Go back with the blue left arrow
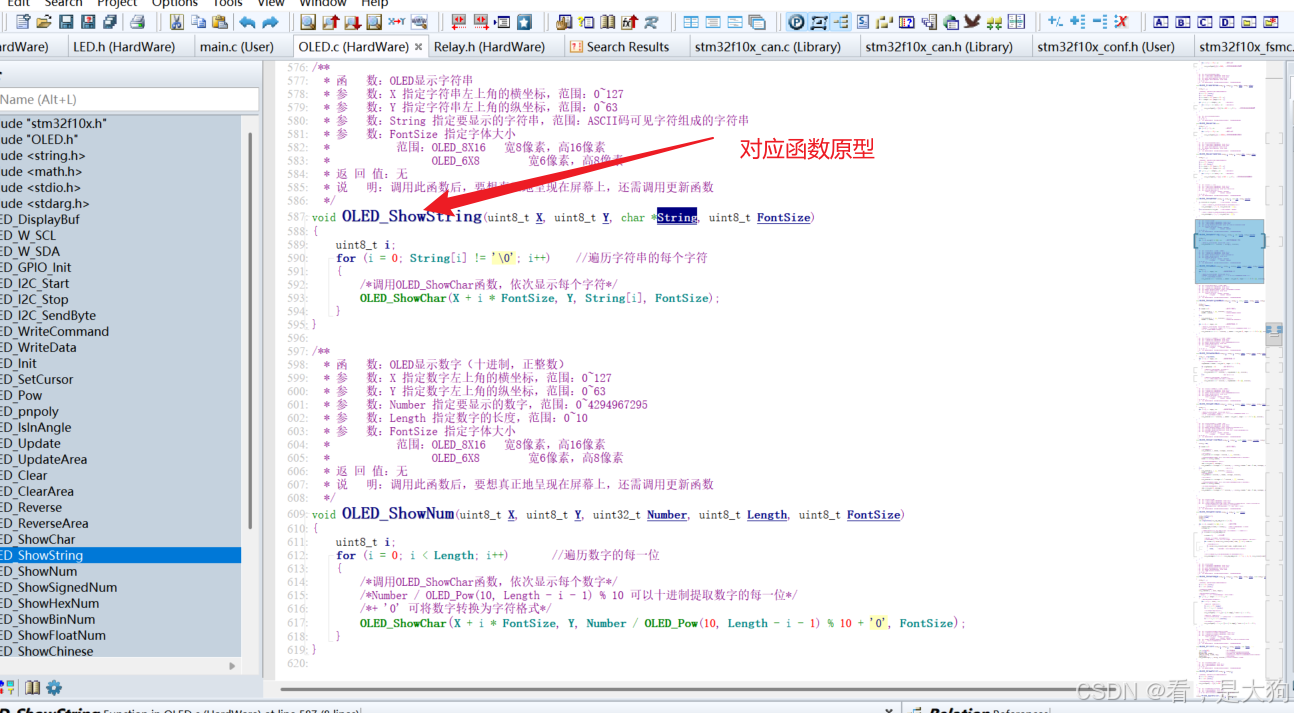This screenshot has height=713, width=1294. point(247,22)
